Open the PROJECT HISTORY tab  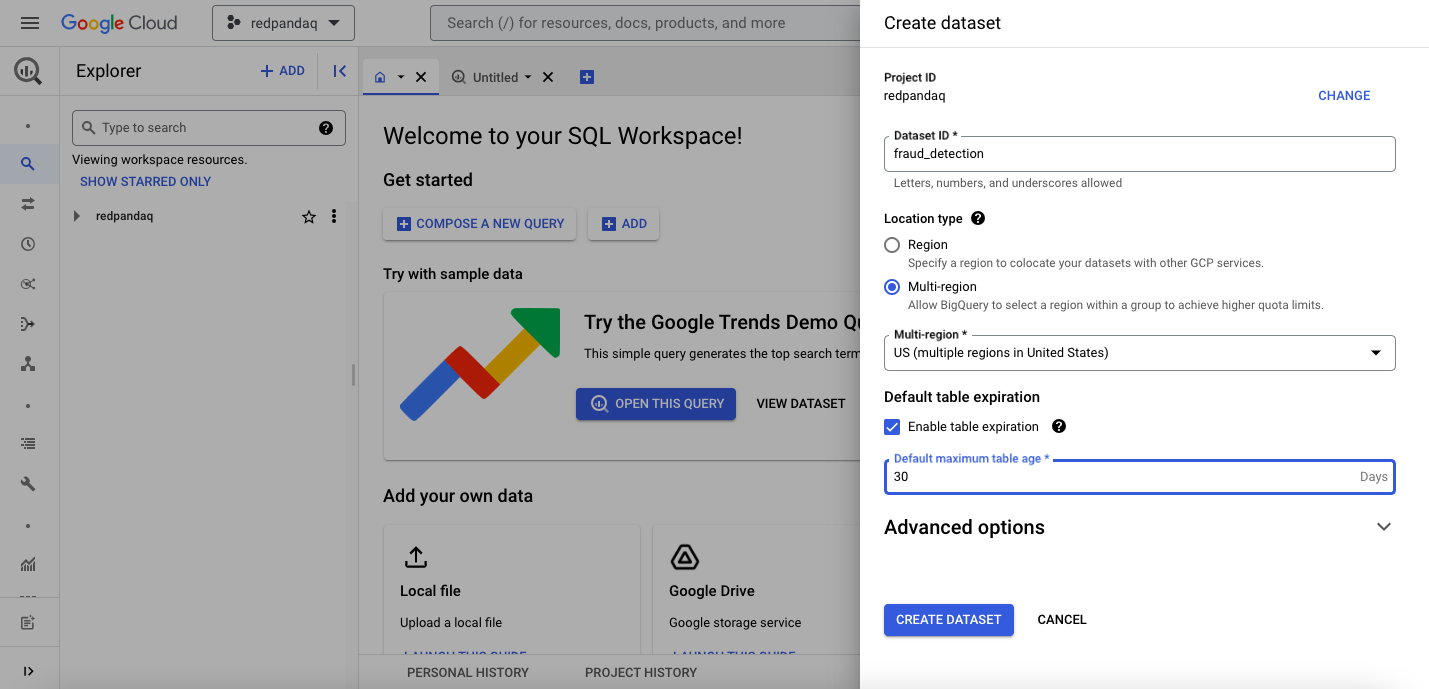pyautogui.click(x=641, y=672)
